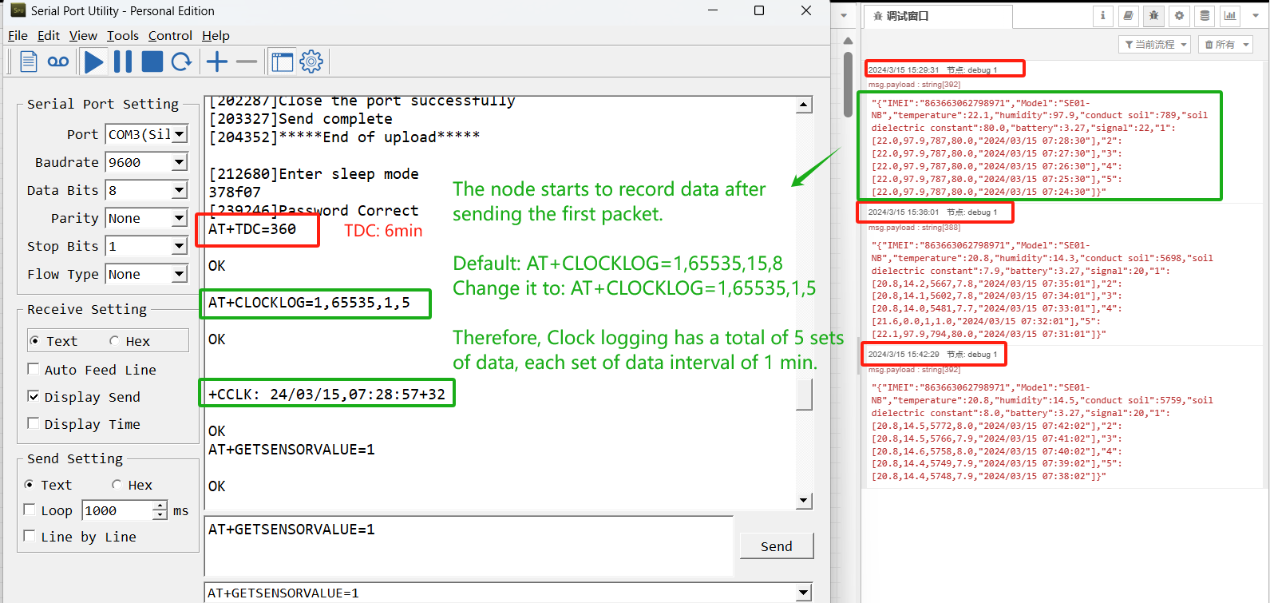
Task: Pause serial communication with the Pause icon
Action: (123, 62)
